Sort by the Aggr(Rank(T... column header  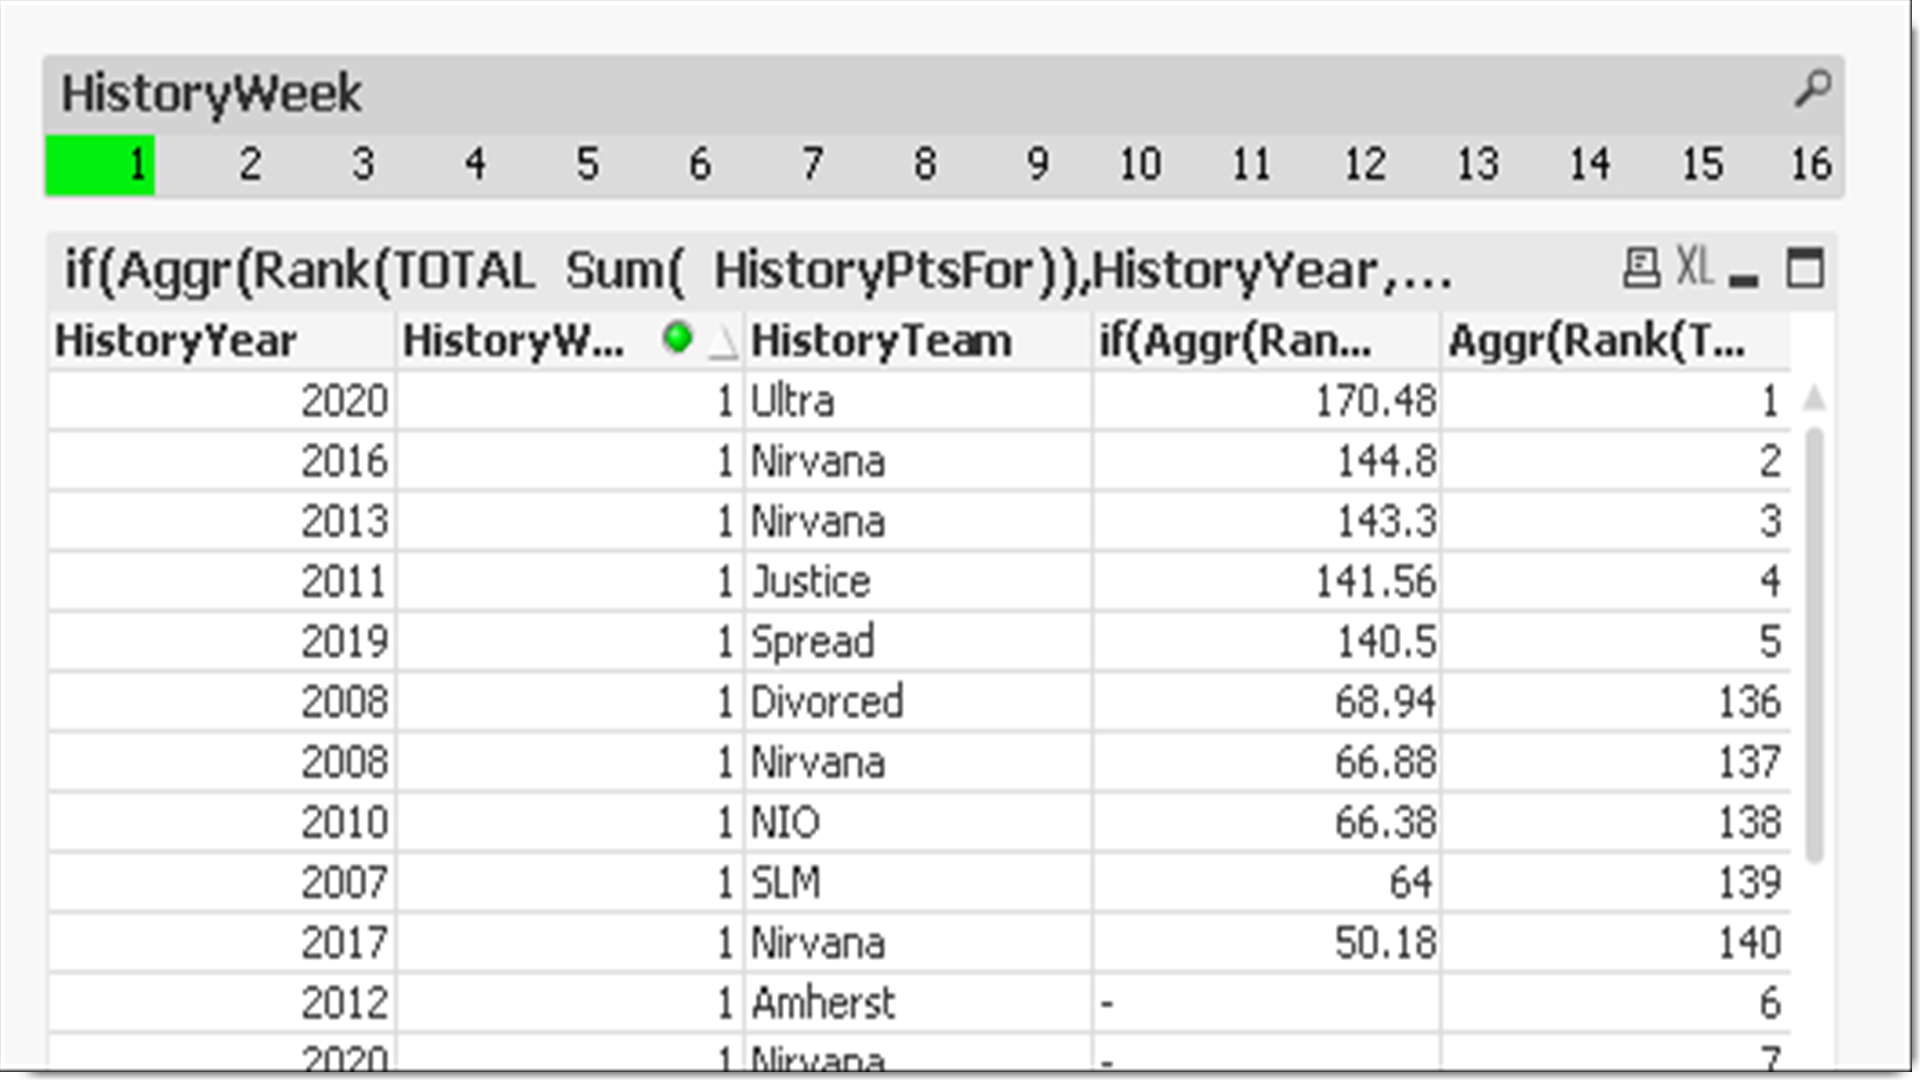(x=1597, y=341)
